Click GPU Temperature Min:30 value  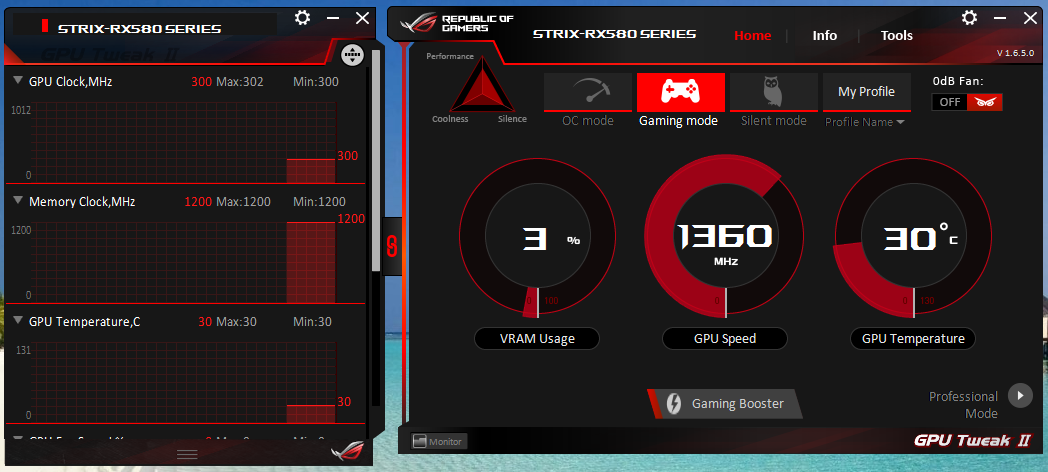pos(312,322)
